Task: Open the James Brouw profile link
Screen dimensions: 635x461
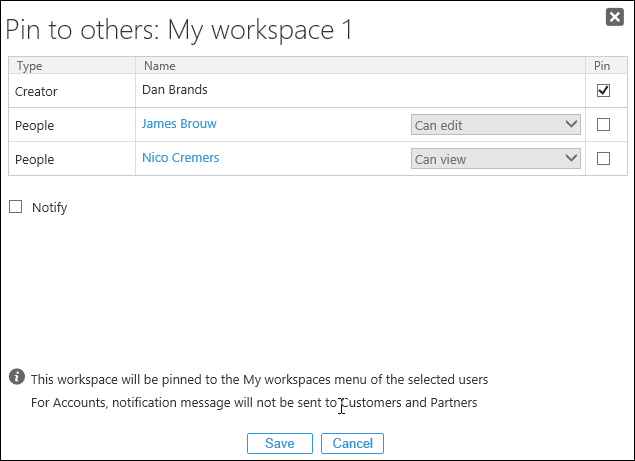Action: click(x=179, y=124)
